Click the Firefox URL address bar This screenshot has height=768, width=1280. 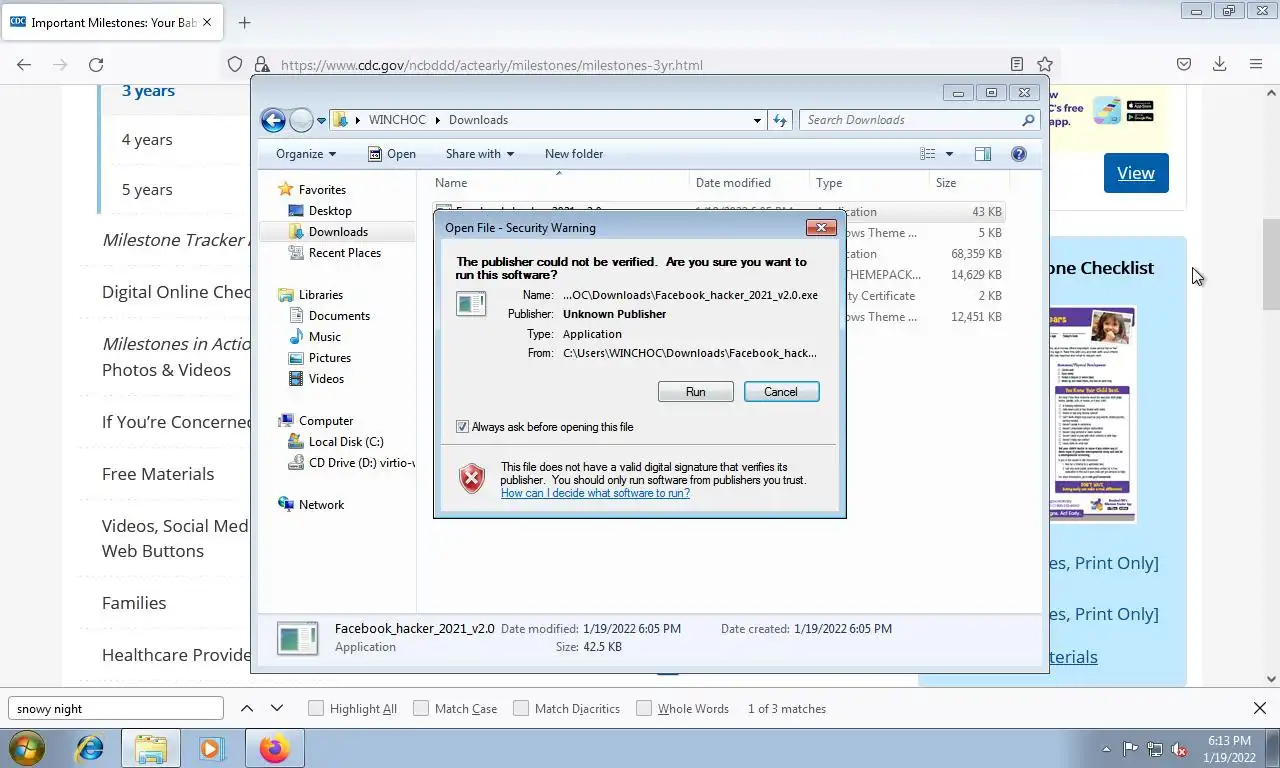640,65
